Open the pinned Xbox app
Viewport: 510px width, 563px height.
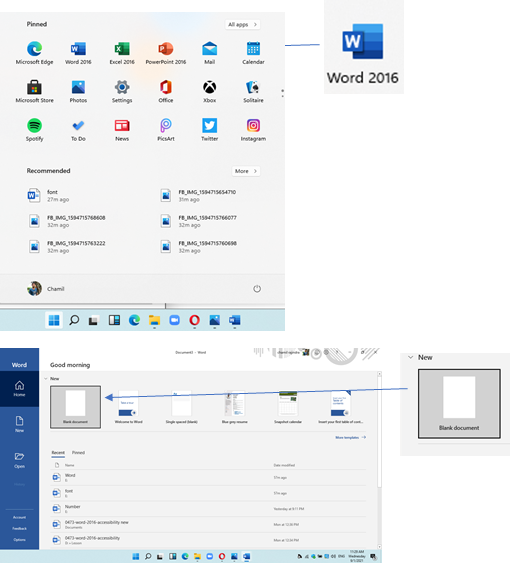click(209, 91)
